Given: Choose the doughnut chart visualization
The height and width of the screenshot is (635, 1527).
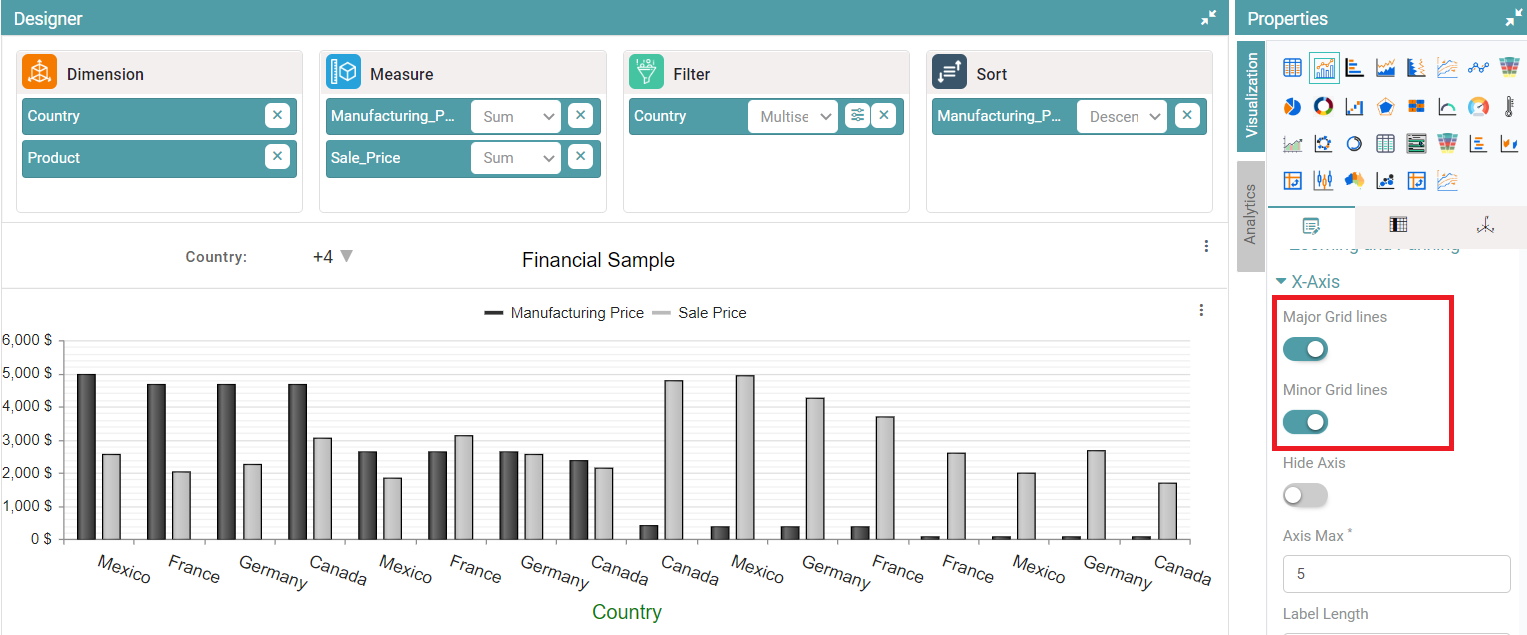Looking at the screenshot, I should pyautogui.click(x=1323, y=106).
